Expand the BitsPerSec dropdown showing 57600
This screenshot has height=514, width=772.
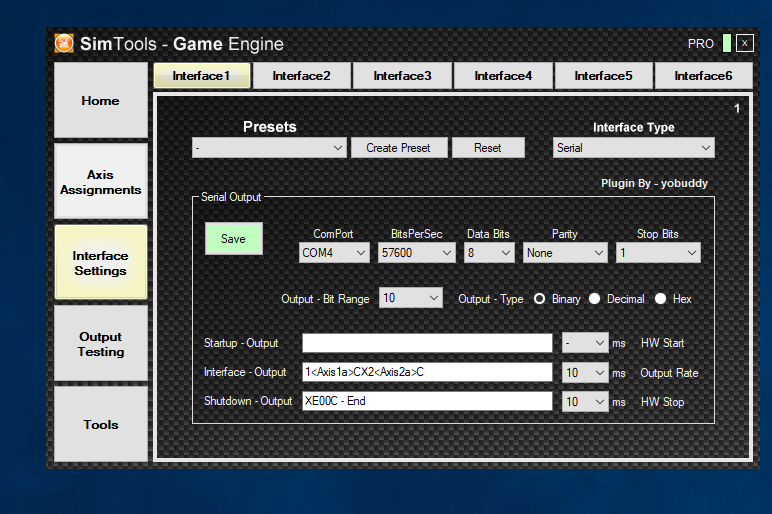click(416, 253)
